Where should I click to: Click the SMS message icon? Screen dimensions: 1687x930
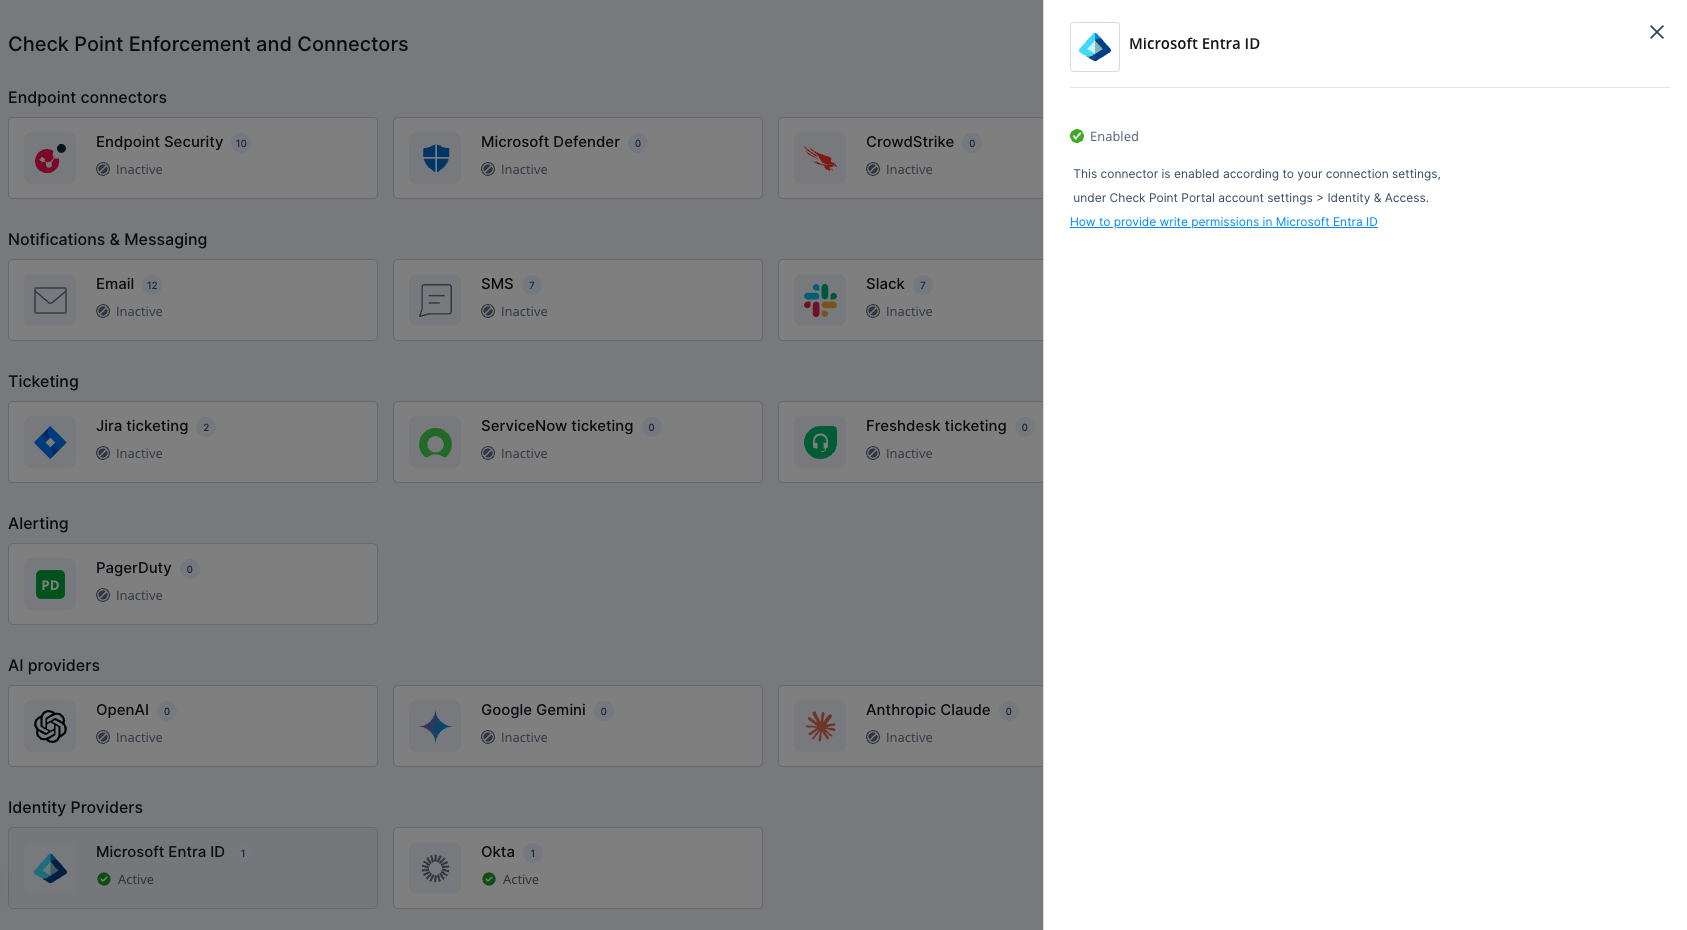[x=435, y=300]
